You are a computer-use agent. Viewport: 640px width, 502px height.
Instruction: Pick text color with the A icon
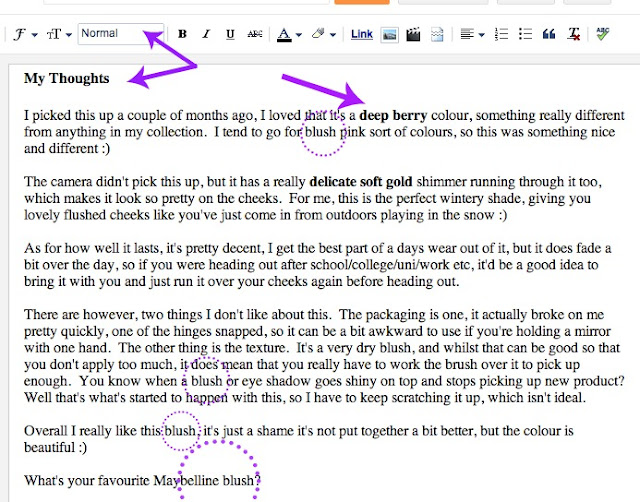[x=284, y=35]
